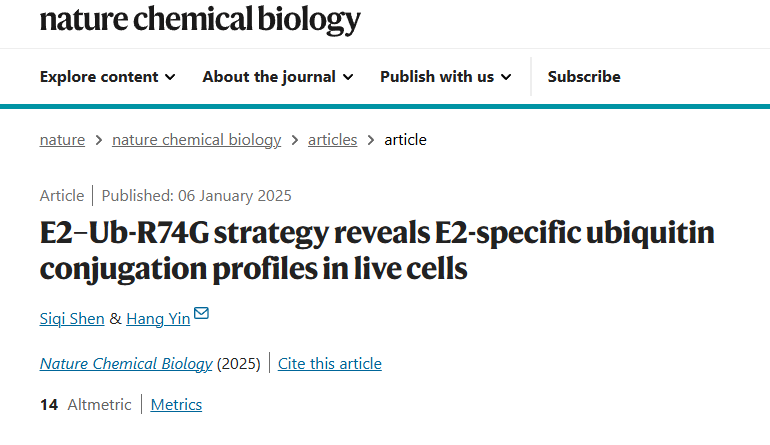Screen dimensions: 770x445
Task: Click the envelope icon beside Hang Yin
Action: [x=201, y=313]
